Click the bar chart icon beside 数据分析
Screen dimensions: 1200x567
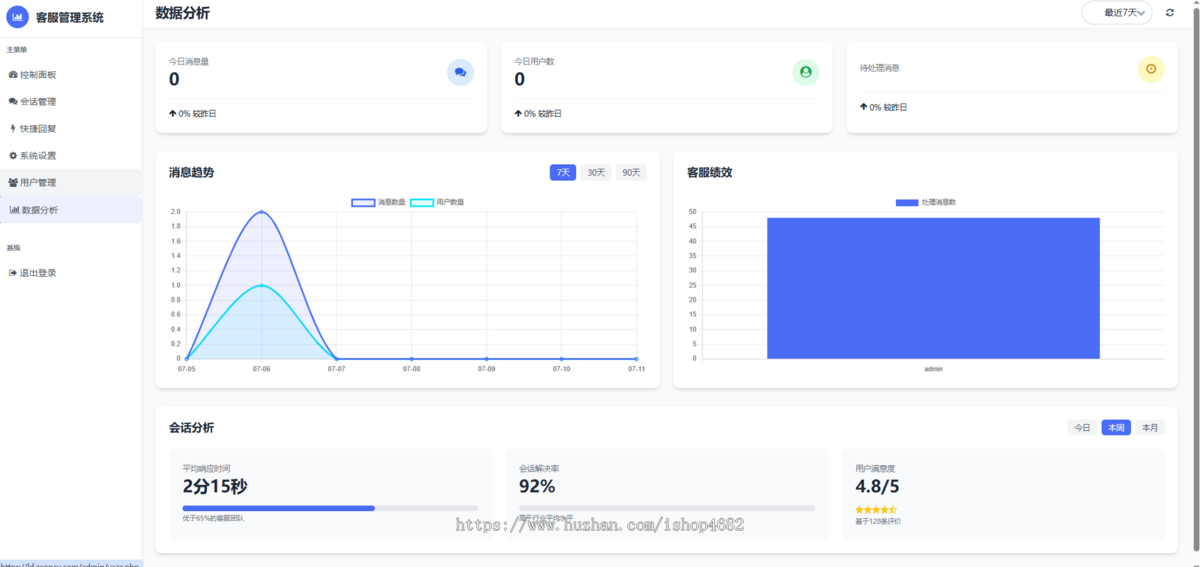[14, 210]
